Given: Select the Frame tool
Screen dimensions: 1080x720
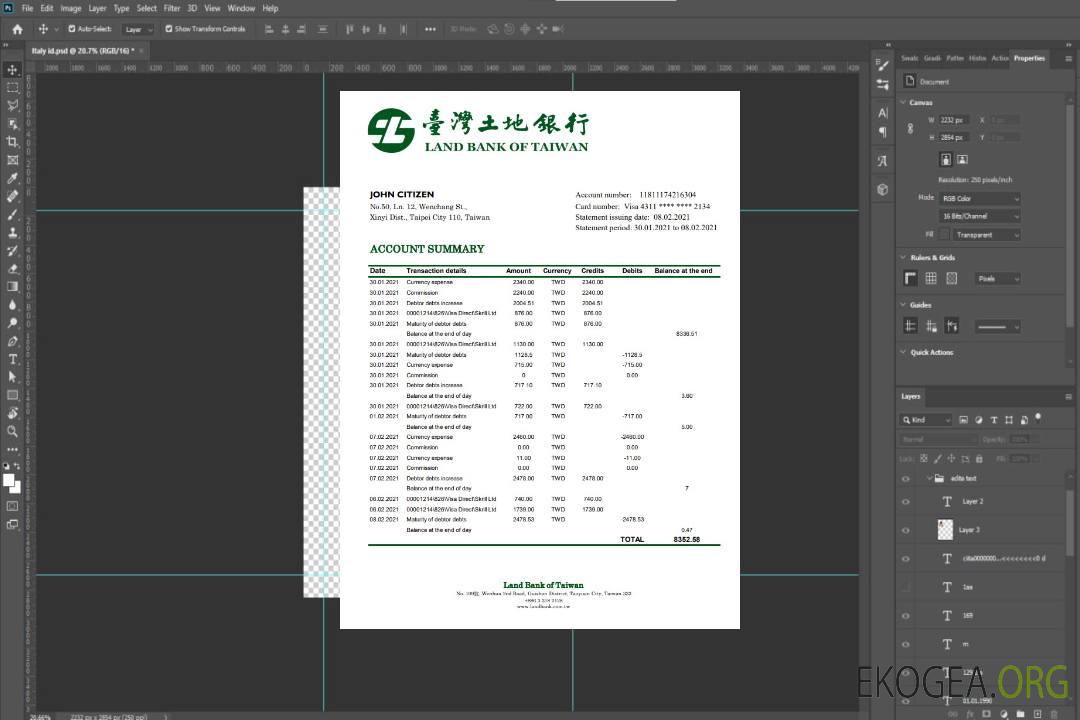Looking at the screenshot, I should click(x=12, y=160).
